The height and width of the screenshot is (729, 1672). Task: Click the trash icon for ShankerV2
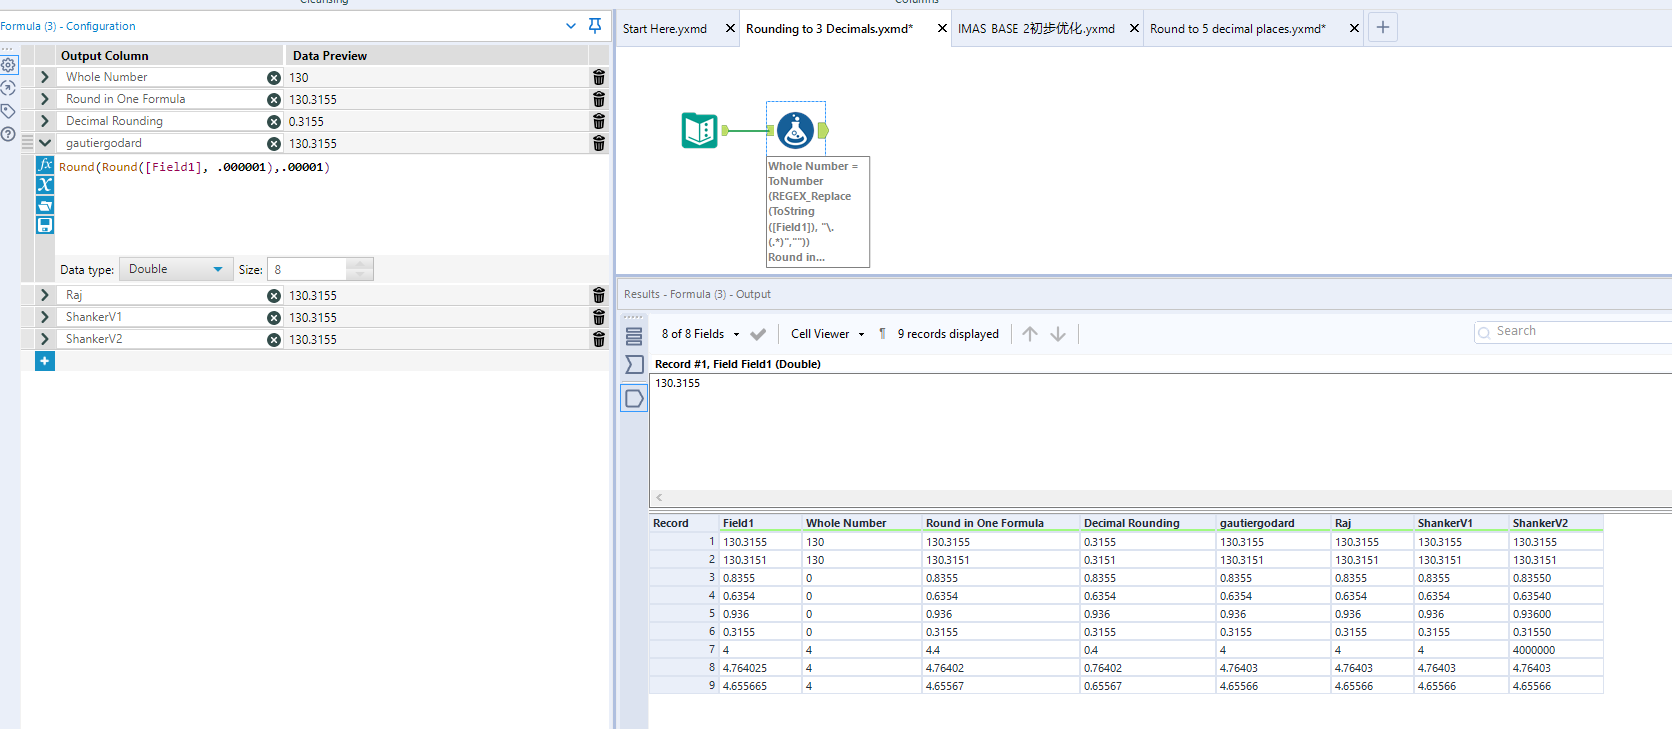598,339
